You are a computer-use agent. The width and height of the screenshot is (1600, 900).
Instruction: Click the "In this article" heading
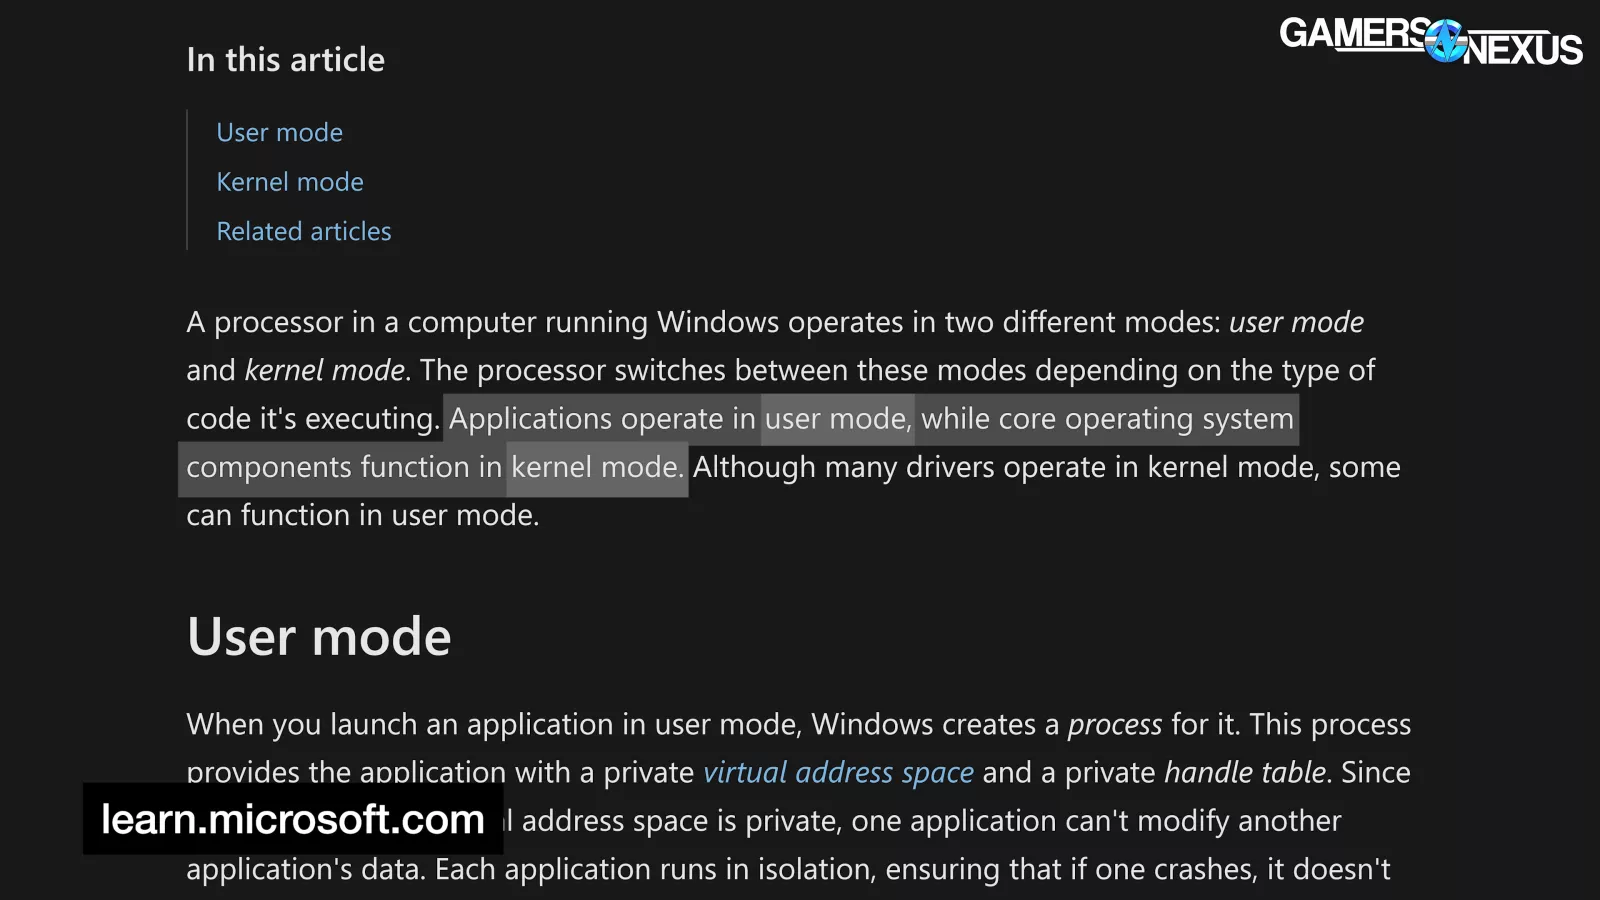[x=285, y=60]
